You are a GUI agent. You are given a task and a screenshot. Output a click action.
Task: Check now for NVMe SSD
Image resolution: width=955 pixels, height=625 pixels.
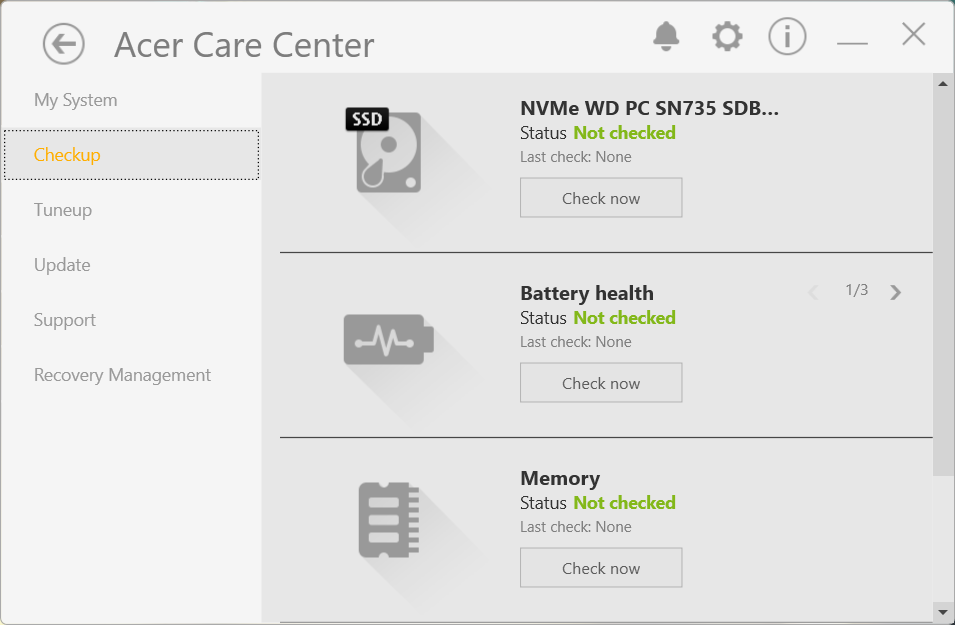(x=601, y=198)
